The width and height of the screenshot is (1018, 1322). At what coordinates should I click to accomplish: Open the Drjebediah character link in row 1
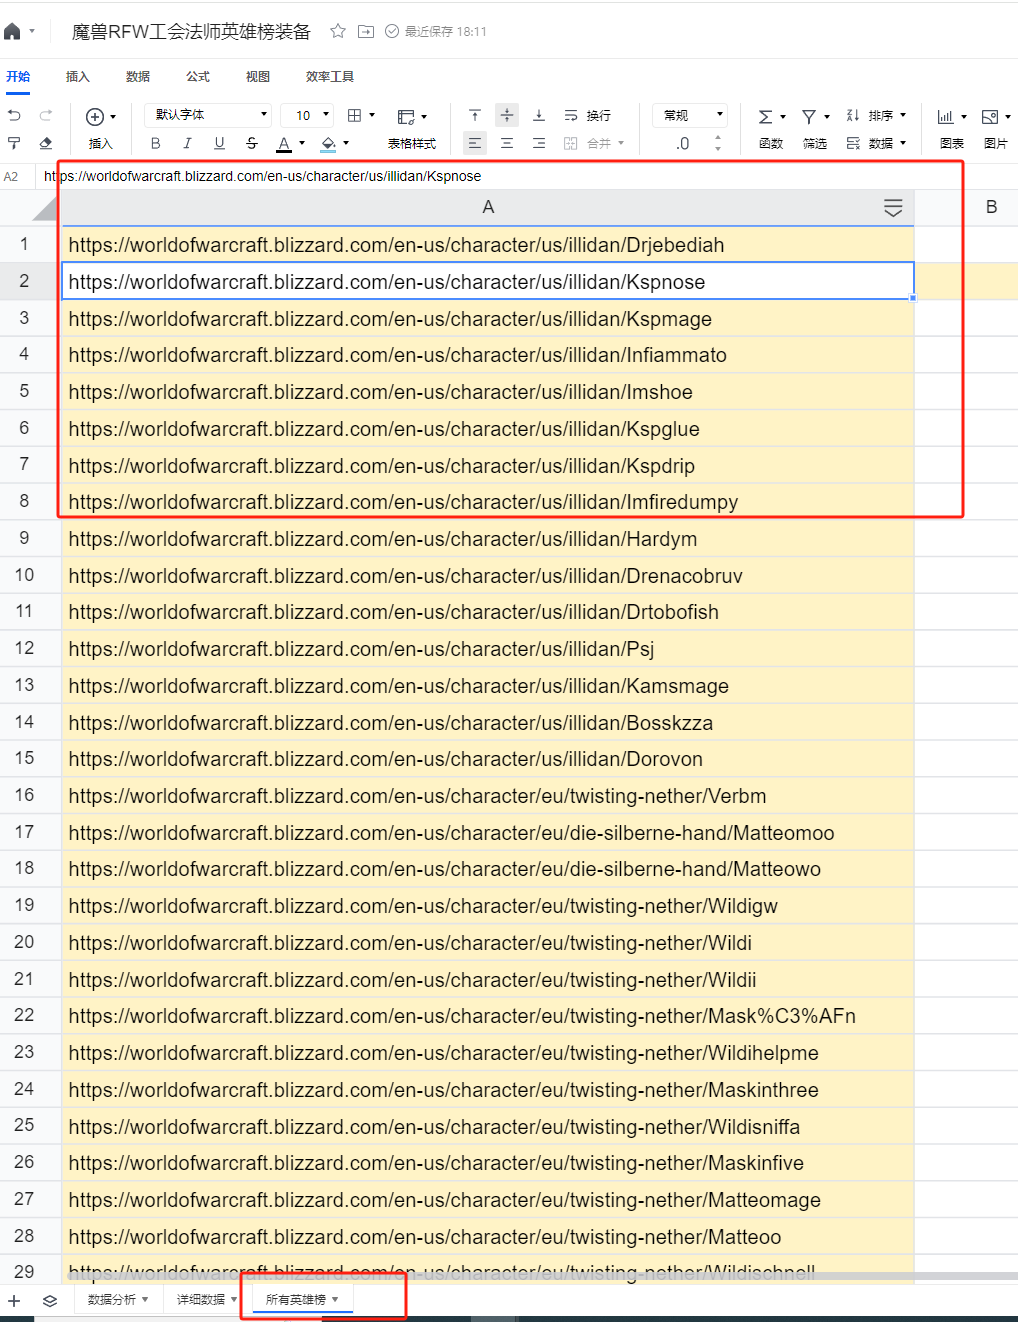(x=396, y=245)
